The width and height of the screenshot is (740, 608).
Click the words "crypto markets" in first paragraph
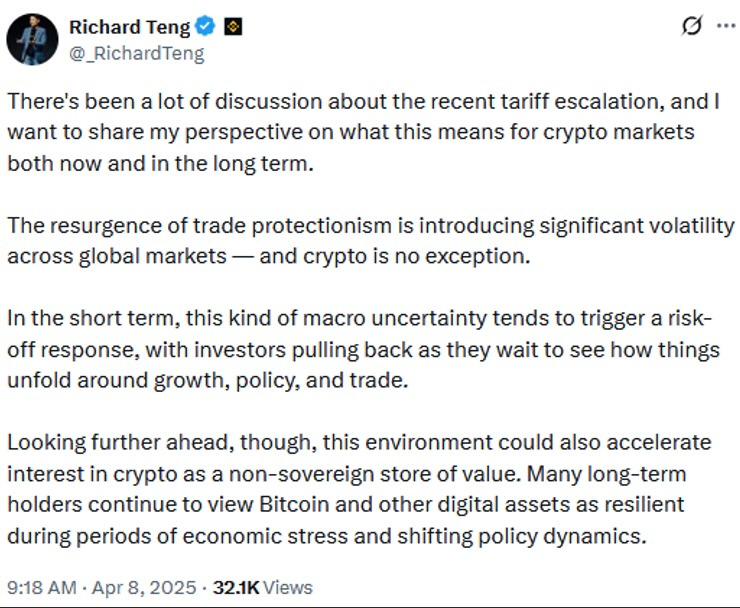[619, 133]
